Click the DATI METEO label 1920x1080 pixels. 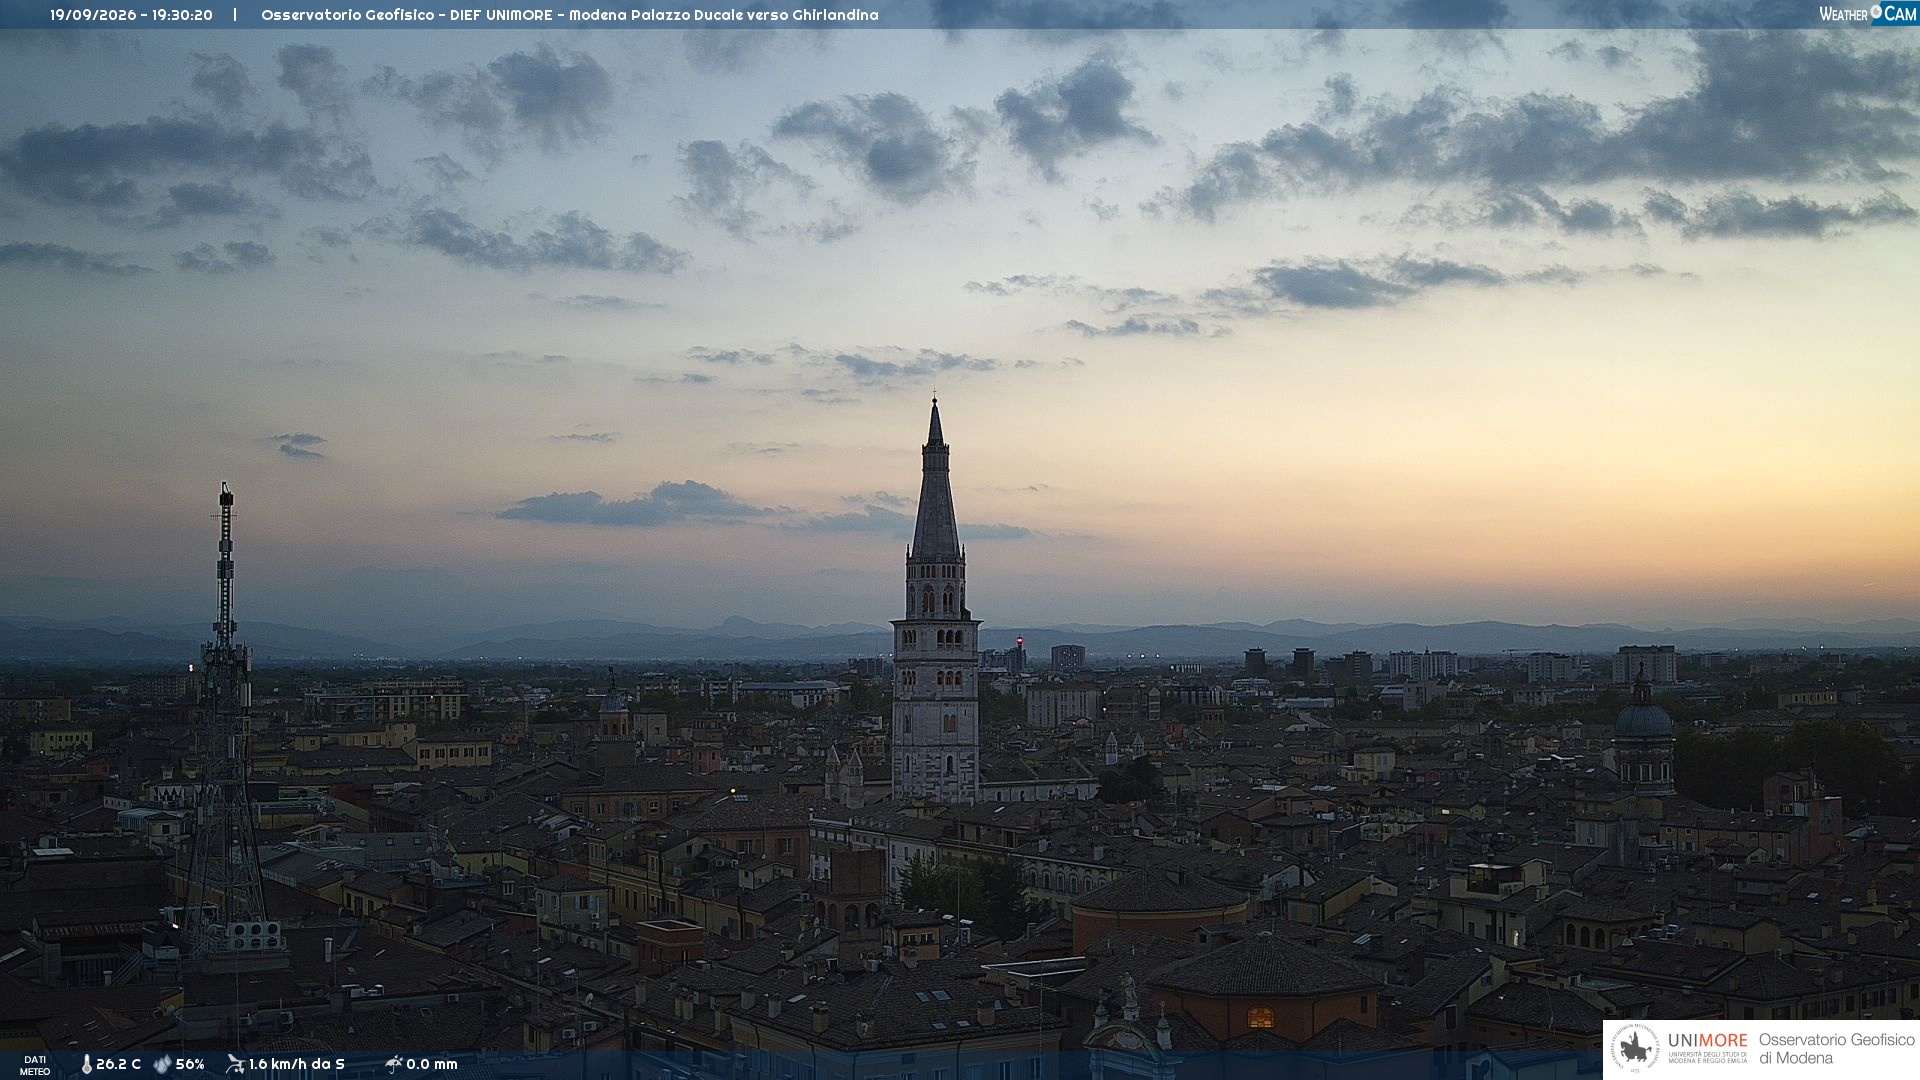(x=35, y=1065)
